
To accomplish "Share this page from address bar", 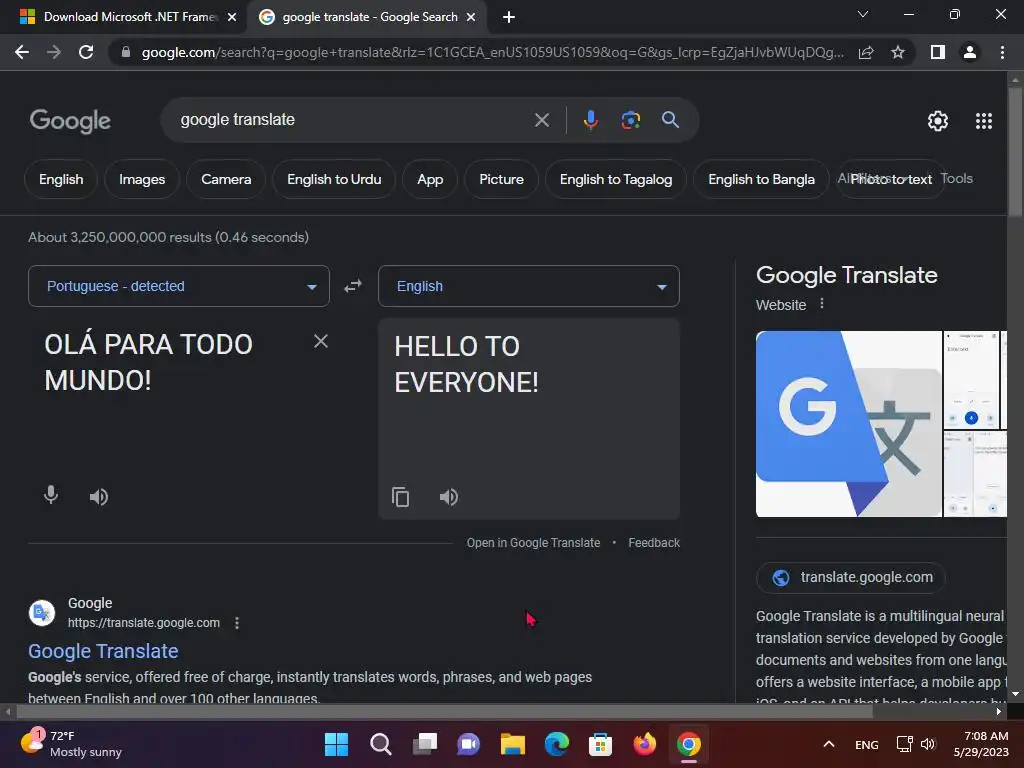I will coord(866,52).
